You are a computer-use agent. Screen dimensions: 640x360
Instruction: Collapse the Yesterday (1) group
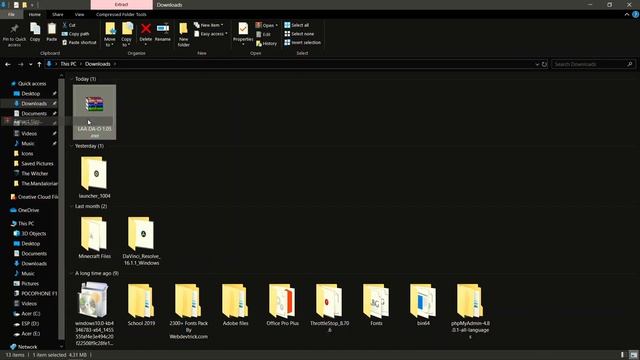coord(72,146)
